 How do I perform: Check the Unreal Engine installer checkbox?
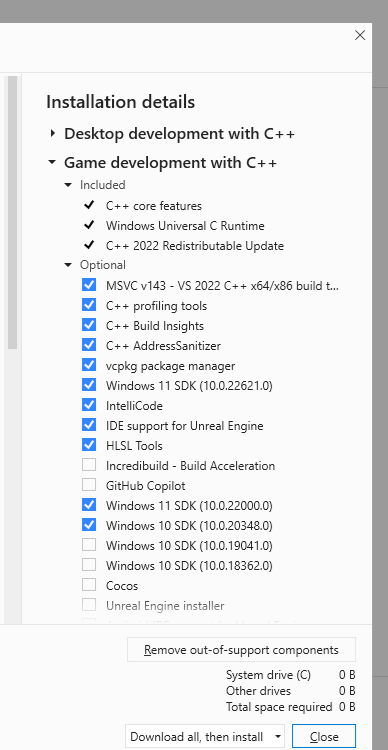(x=89, y=606)
